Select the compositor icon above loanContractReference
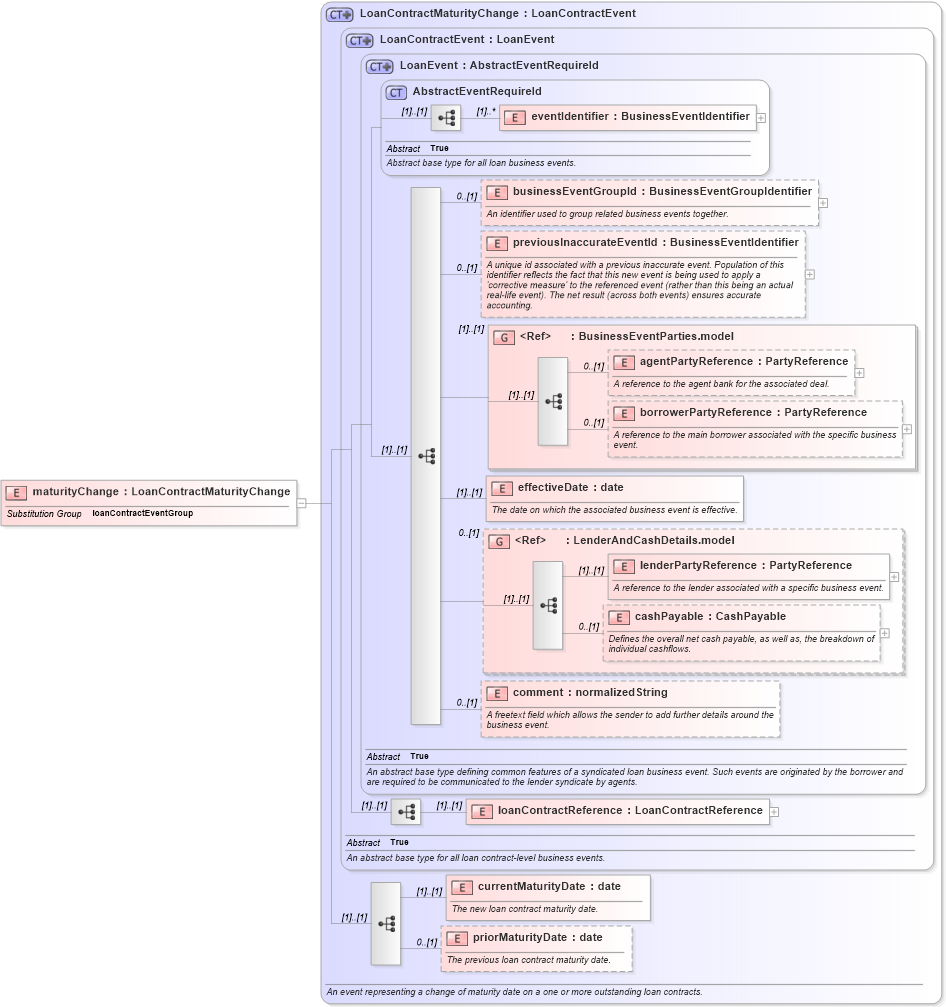 tap(408, 811)
